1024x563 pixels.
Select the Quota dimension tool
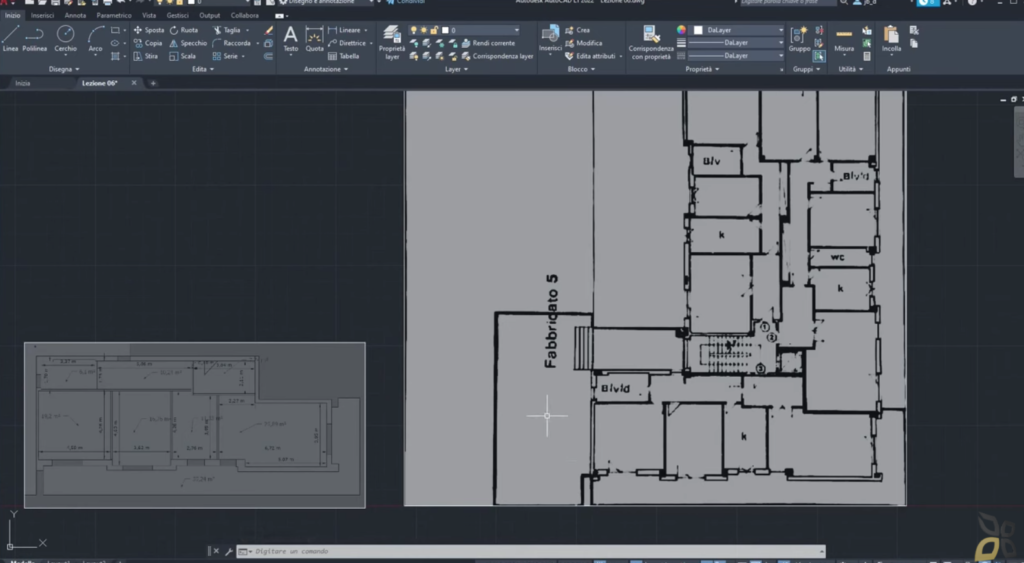pyautogui.click(x=314, y=39)
